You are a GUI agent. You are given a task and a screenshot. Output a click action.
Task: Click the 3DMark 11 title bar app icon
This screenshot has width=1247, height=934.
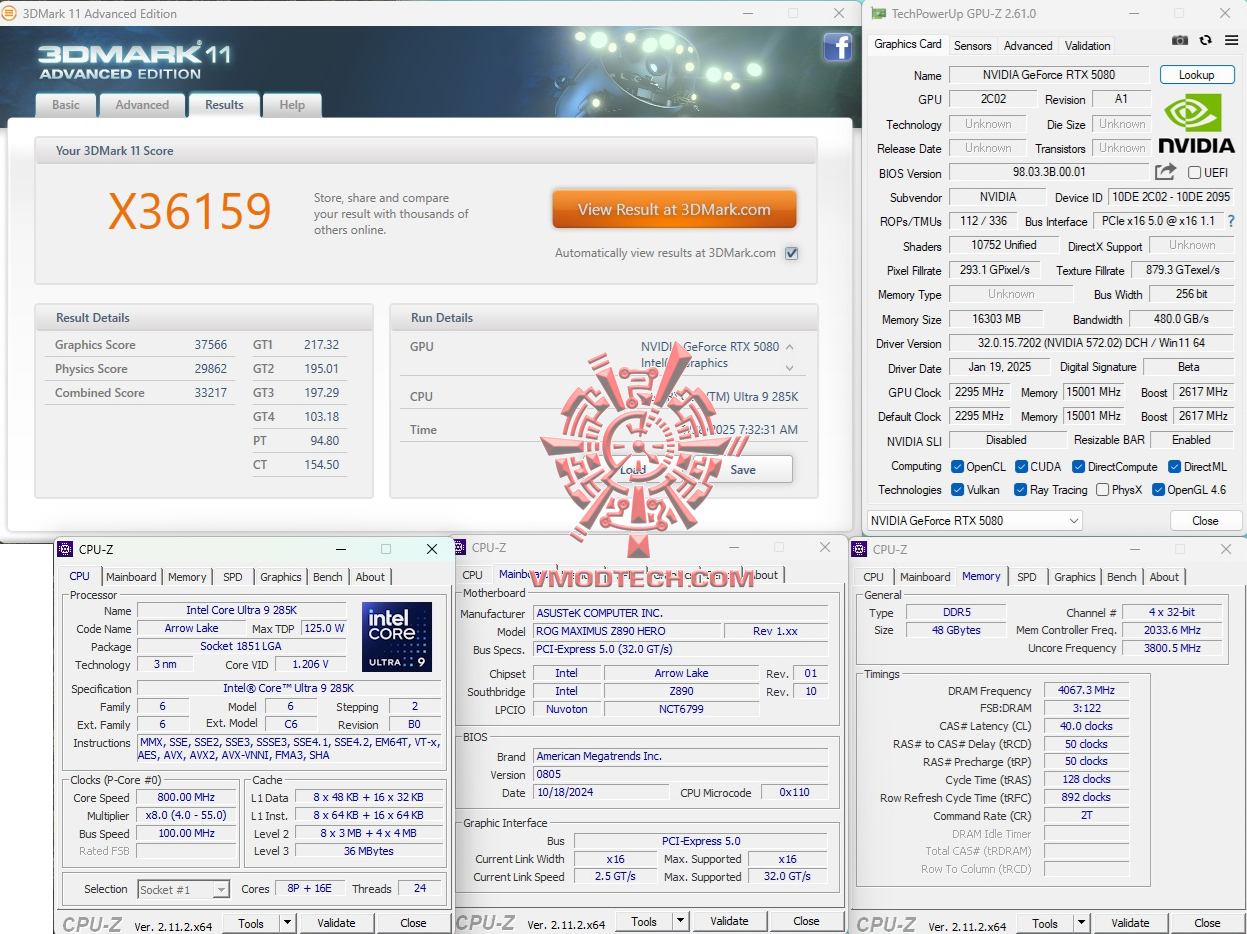[x=10, y=13]
